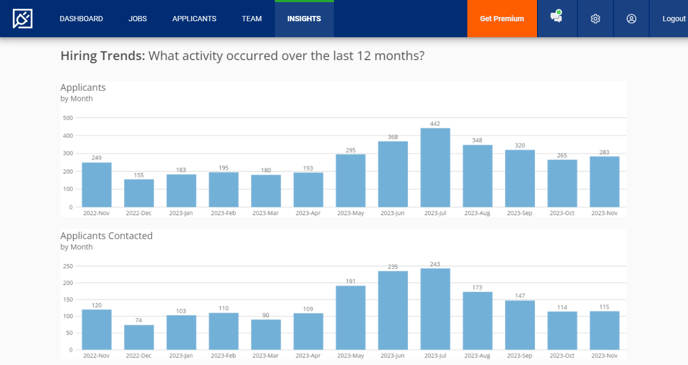The image size is (688, 365).
Task: Click the 2023-Jul bar in Applicants Contacted chart
Action: click(x=435, y=309)
